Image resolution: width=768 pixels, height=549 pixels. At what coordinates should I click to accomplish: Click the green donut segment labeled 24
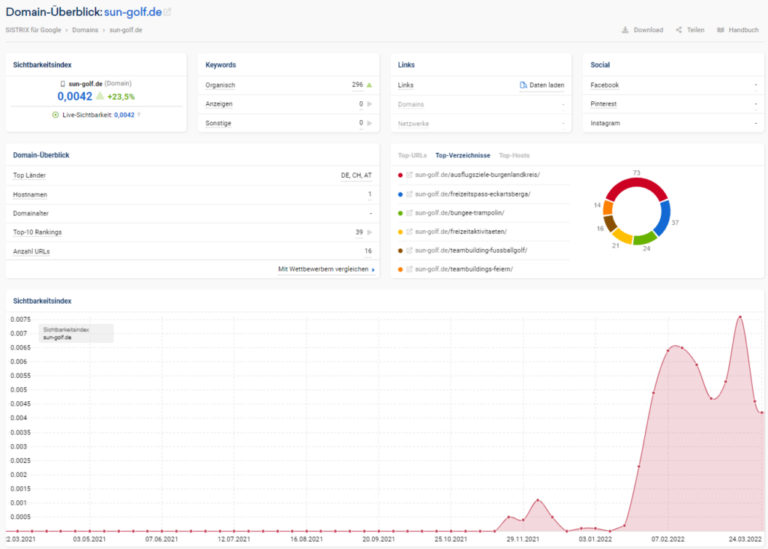[x=644, y=239]
